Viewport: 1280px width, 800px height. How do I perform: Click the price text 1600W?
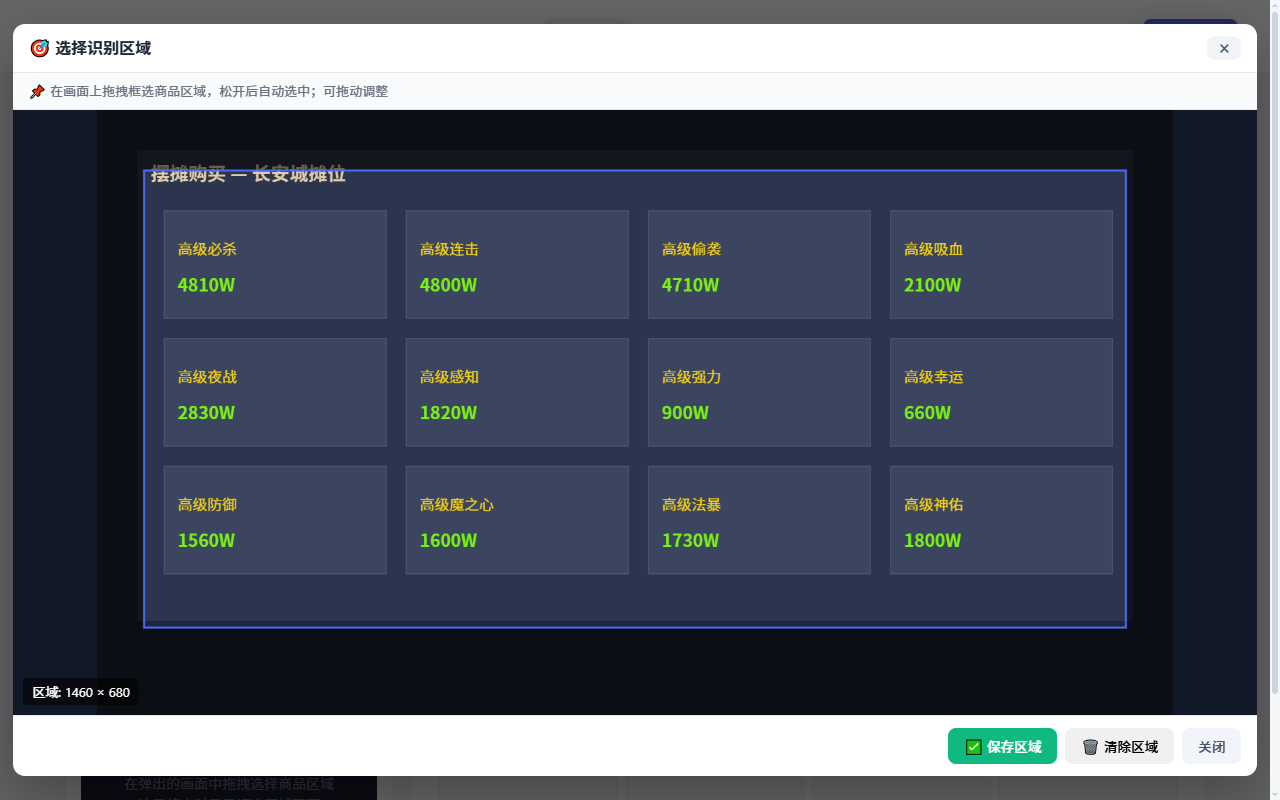coord(448,541)
